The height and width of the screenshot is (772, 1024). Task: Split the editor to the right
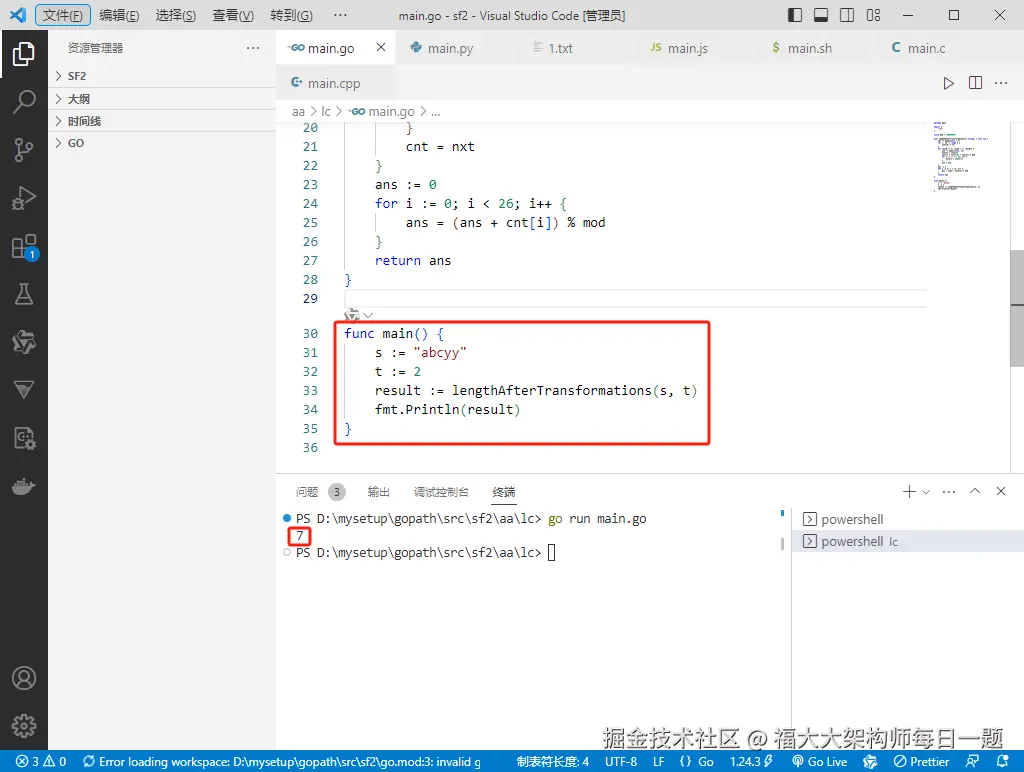[975, 83]
